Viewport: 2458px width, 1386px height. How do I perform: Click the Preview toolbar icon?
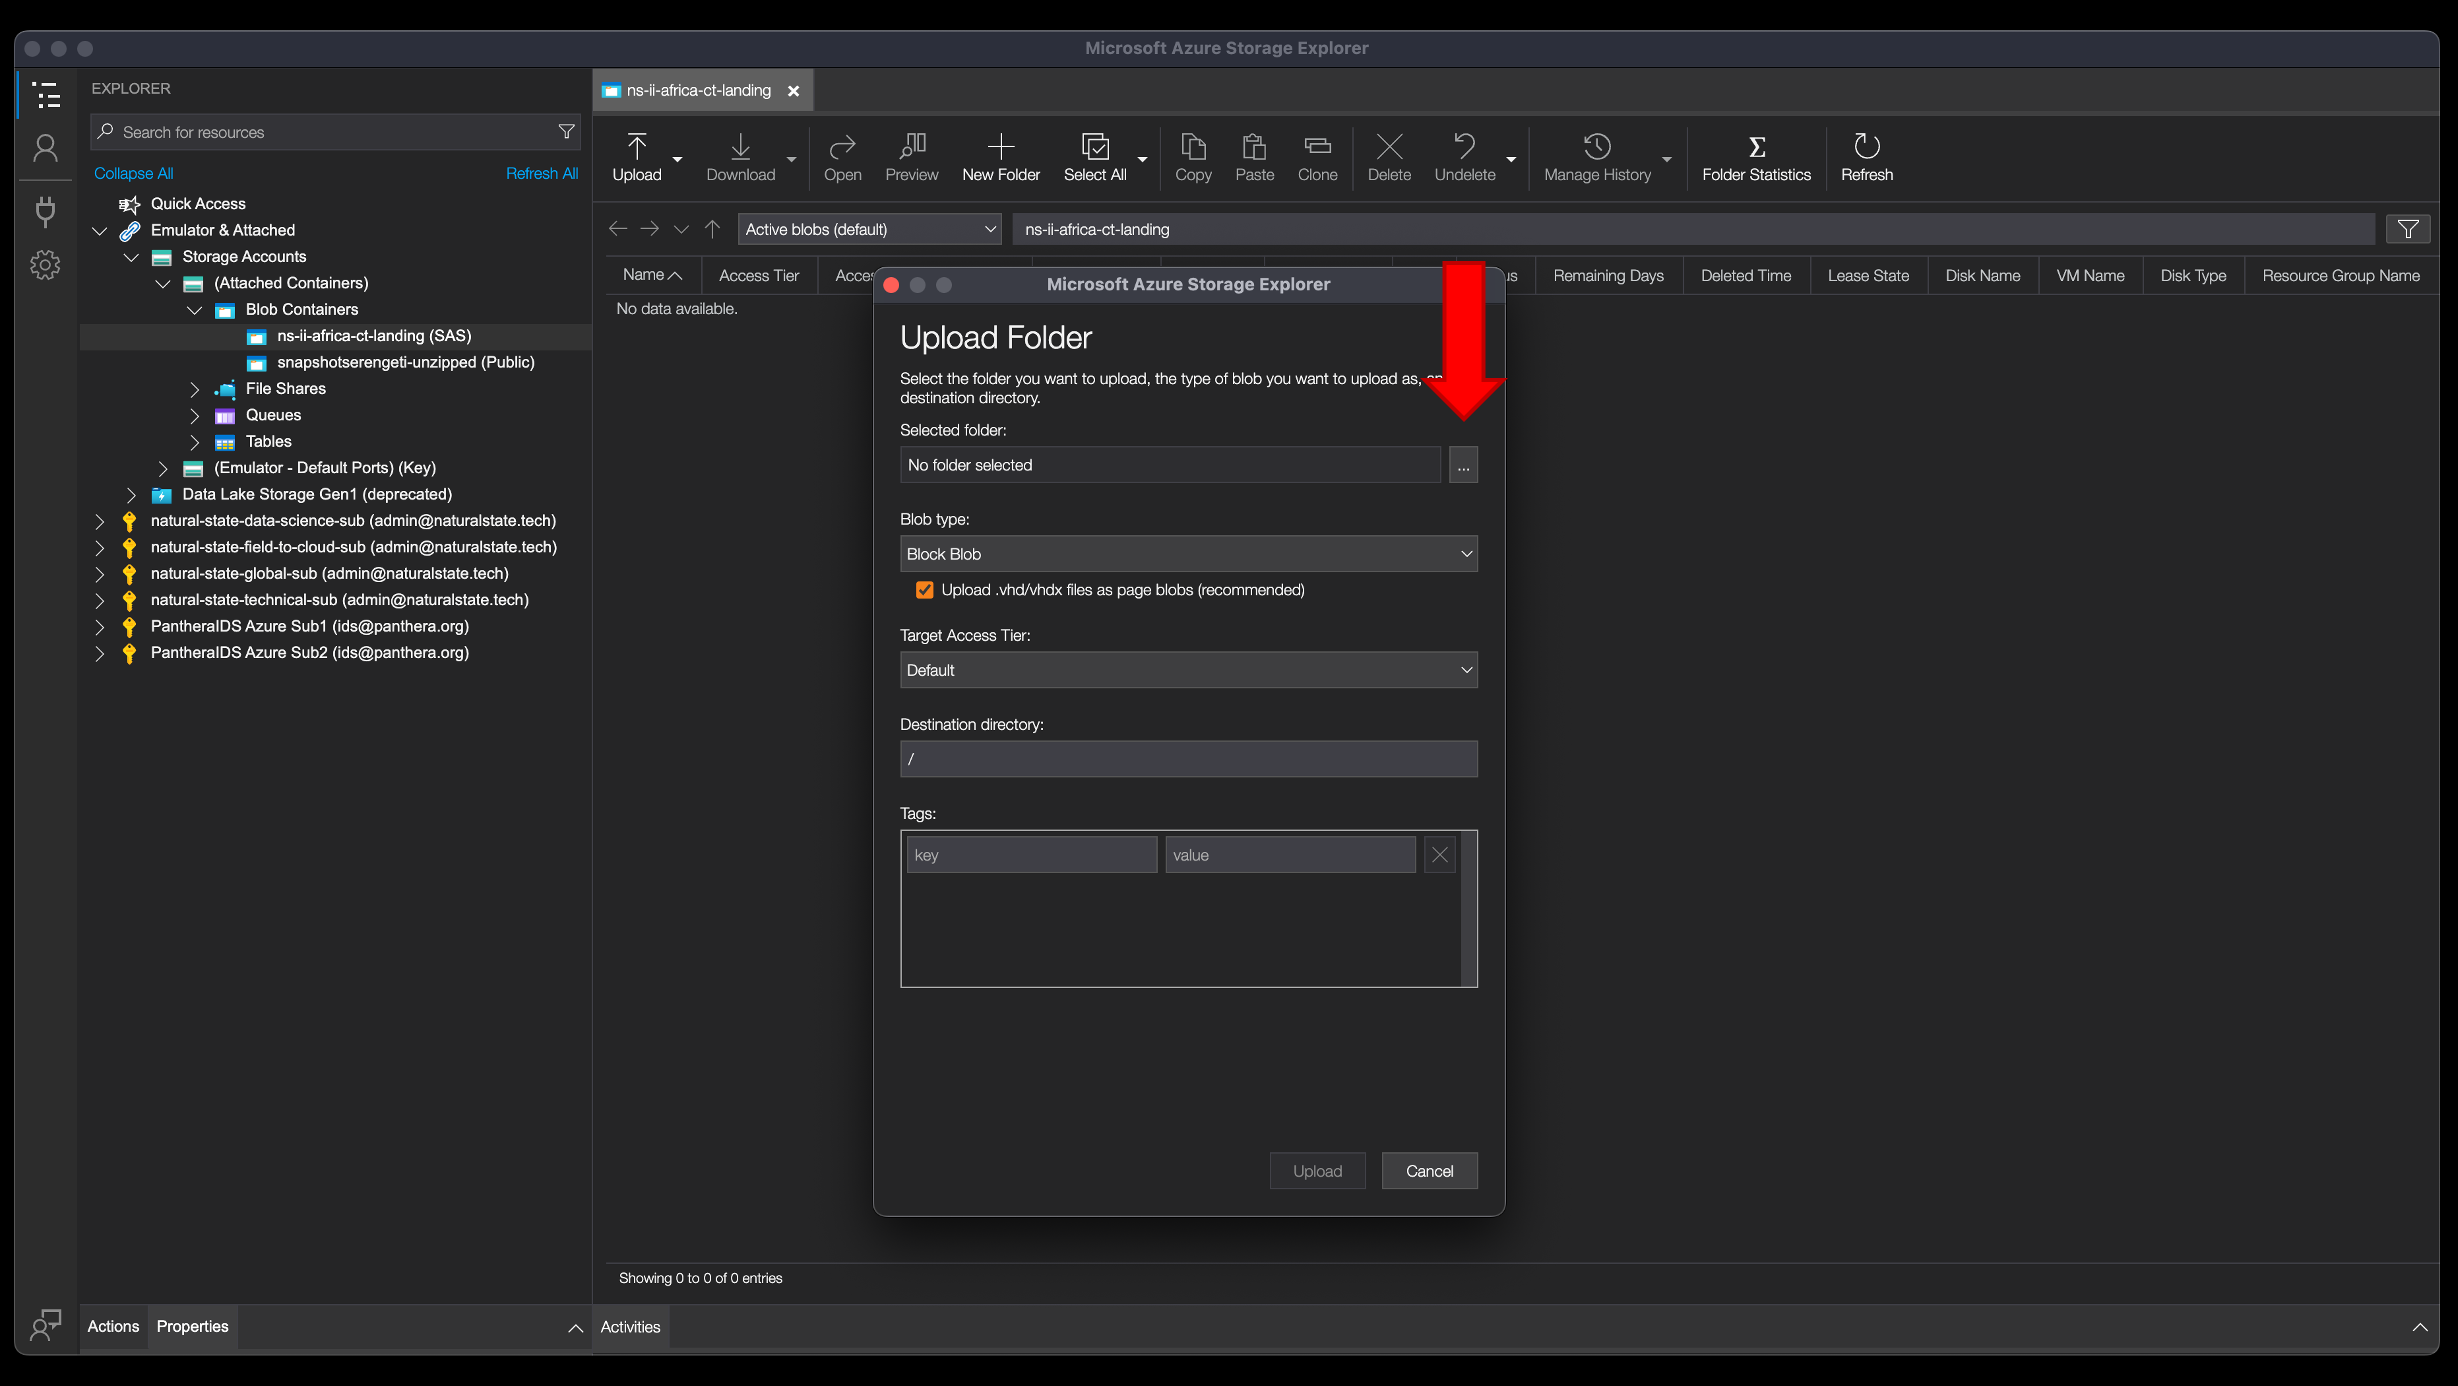click(911, 158)
